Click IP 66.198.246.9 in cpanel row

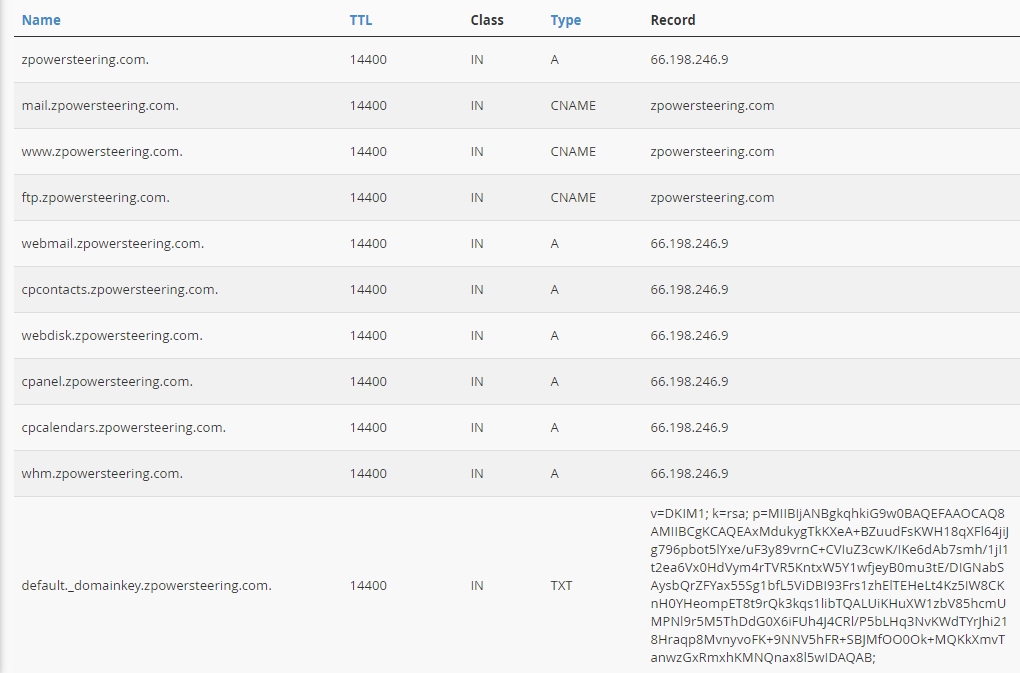(x=690, y=382)
